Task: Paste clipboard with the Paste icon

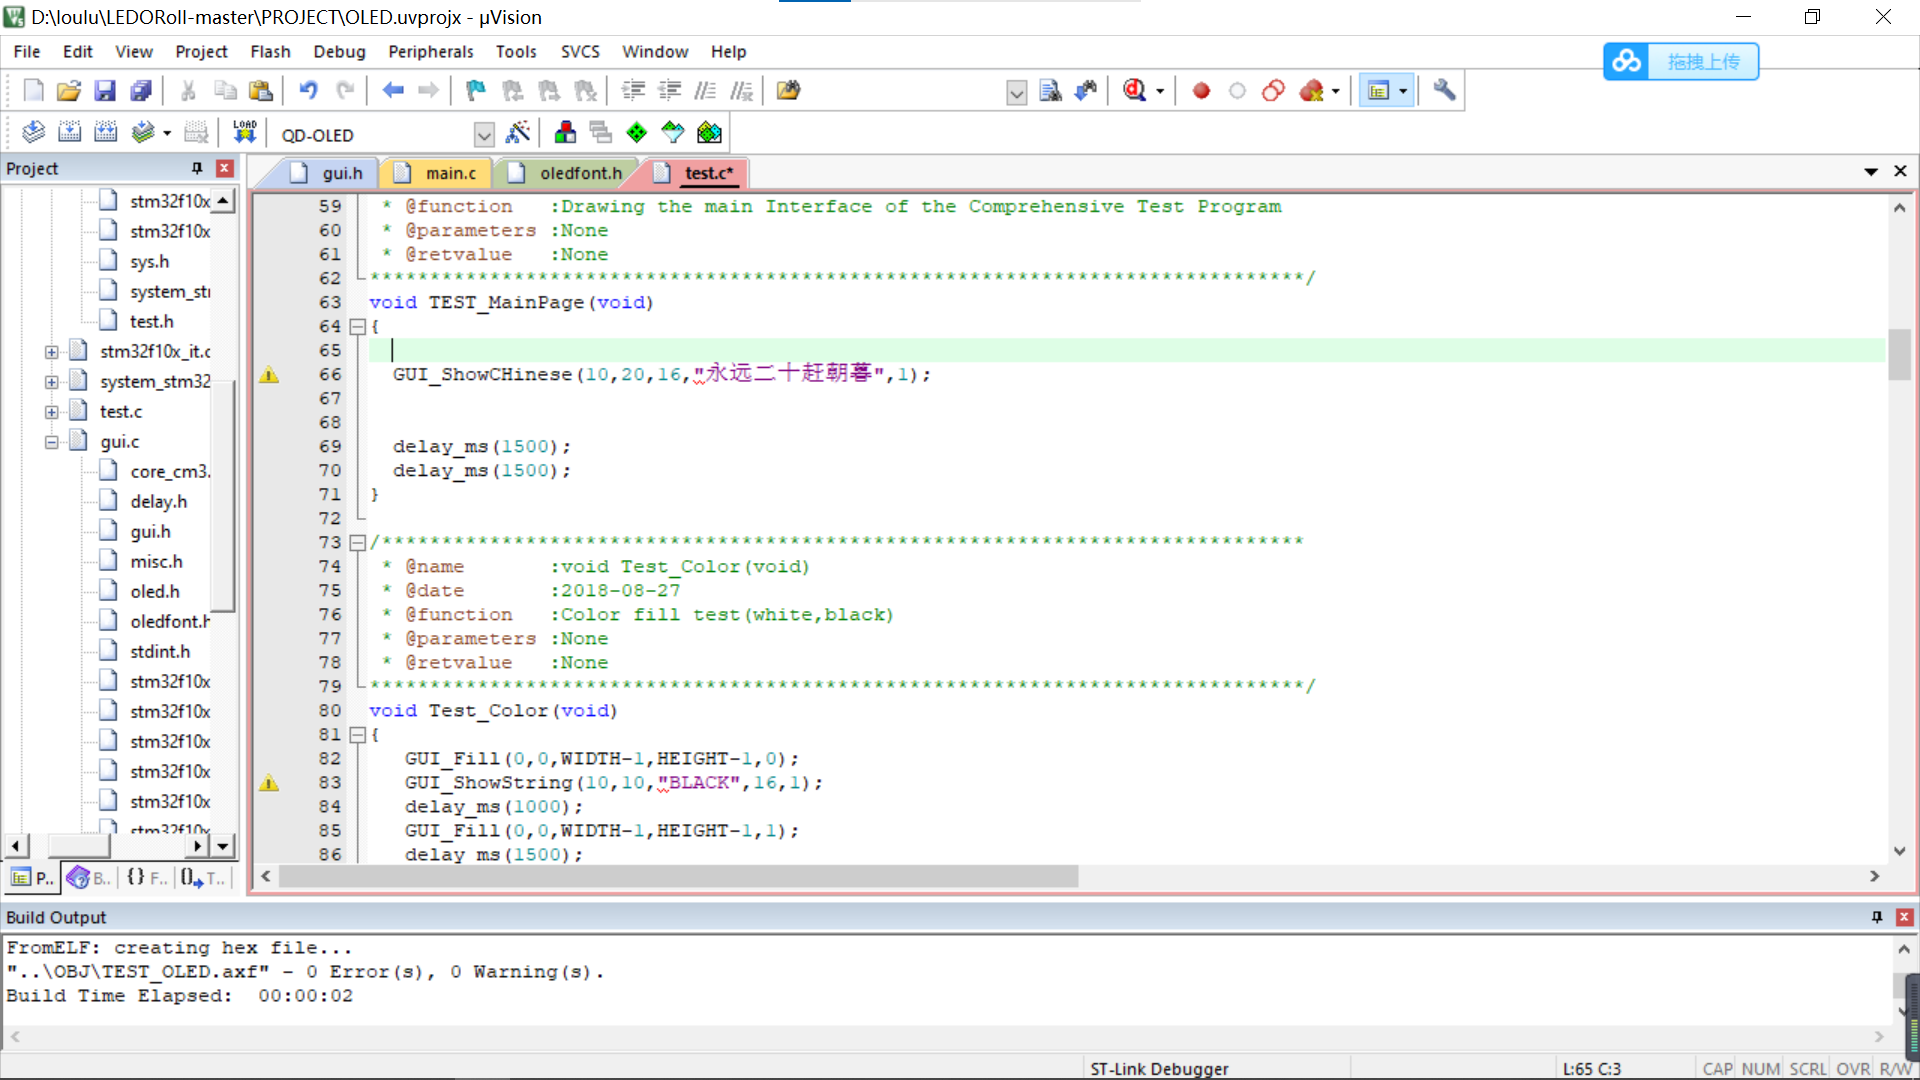Action: click(261, 91)
